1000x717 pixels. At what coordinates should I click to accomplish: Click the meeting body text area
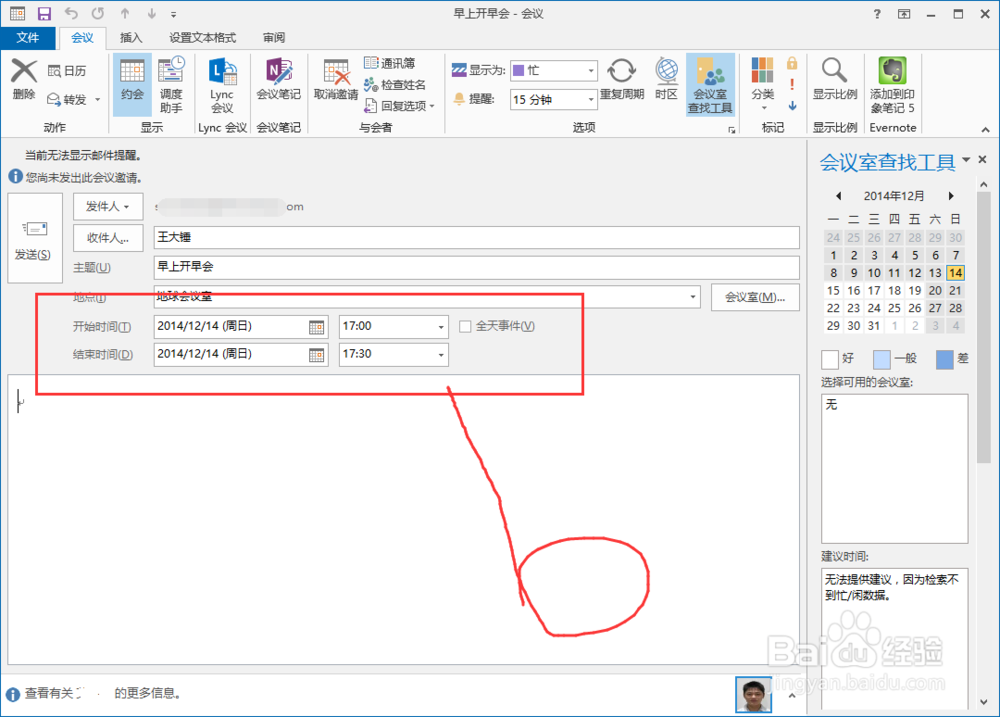pyautogui.click(x=404, y=519)
